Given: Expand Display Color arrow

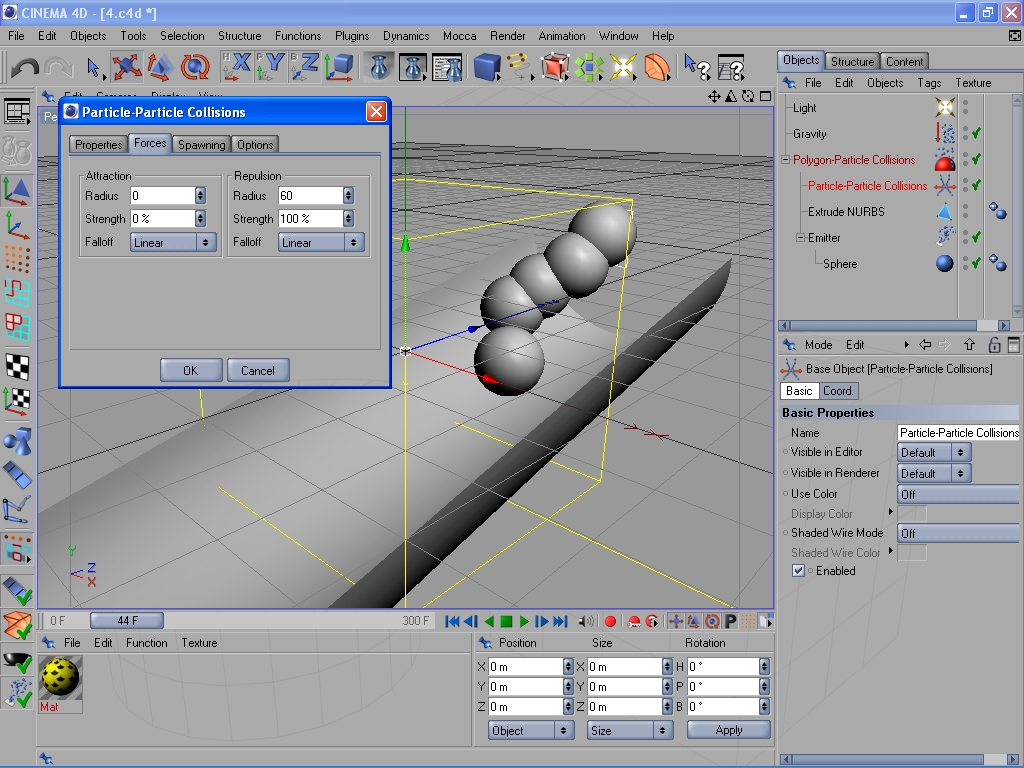Looking at the screenshot, I should pyautogui.click(x=891, y=511).
